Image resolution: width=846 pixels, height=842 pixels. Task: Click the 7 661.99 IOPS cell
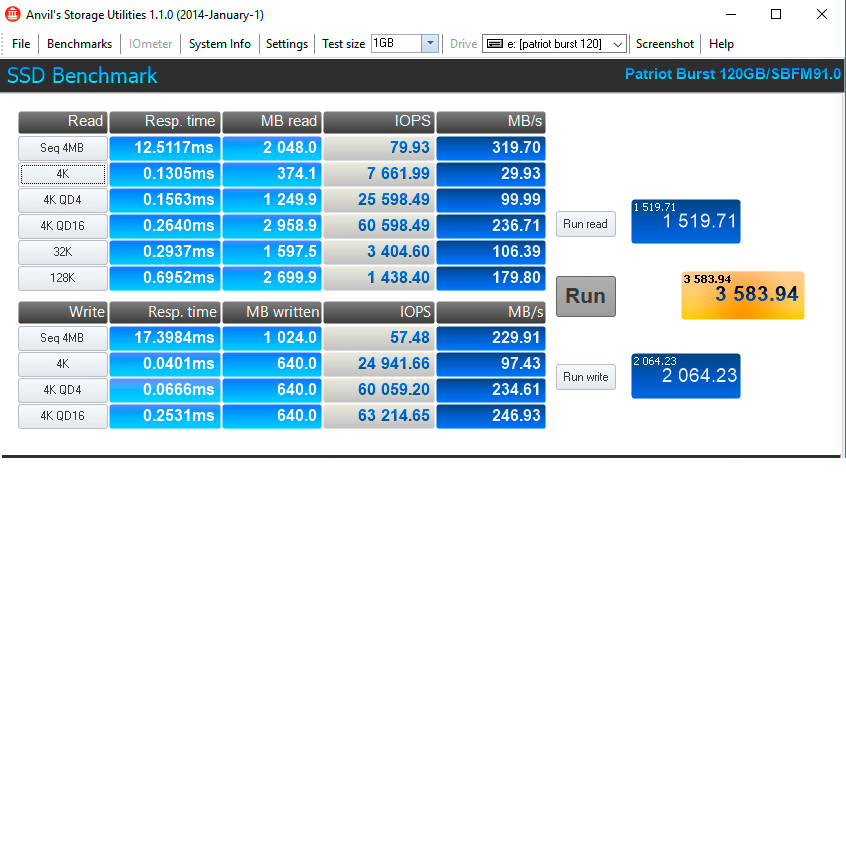pyautogui.click(x=379, y=174)
